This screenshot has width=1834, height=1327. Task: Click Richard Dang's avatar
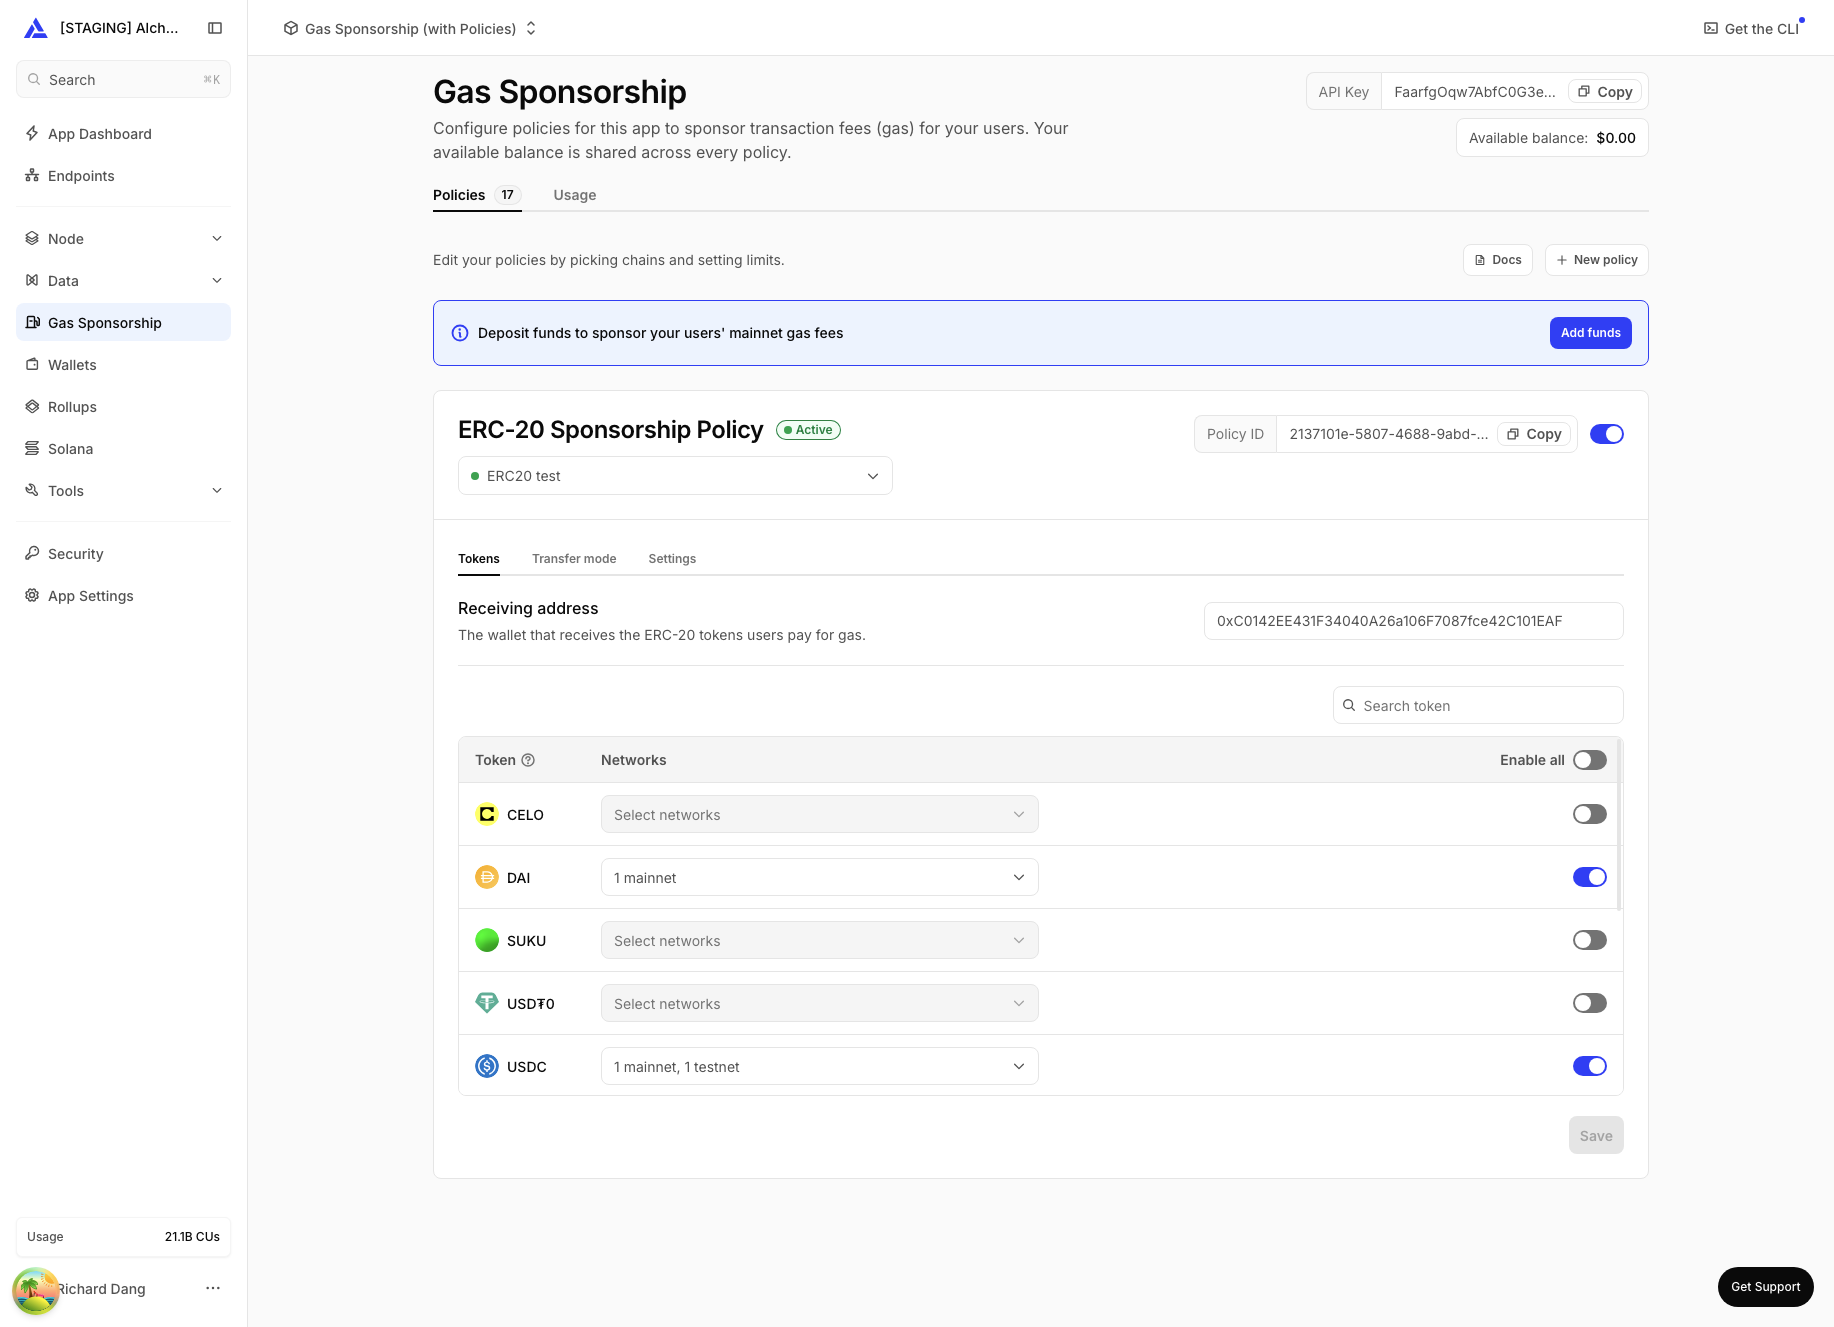(x=36, y=1291)
